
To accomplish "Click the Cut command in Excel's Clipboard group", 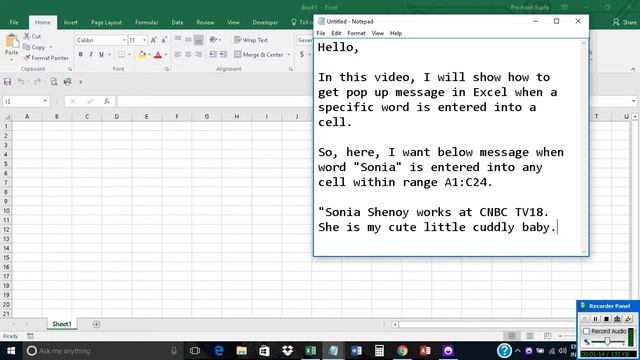I will (x=33, y=36).
